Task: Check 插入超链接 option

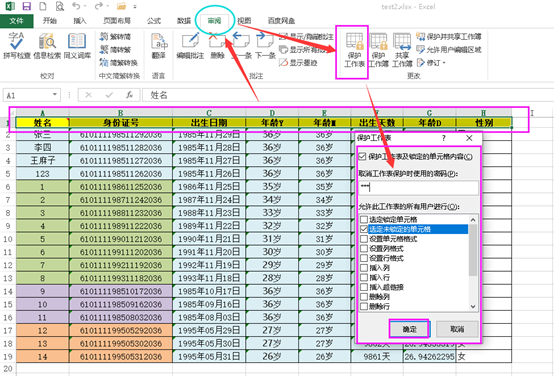Action: coord(364,287)
